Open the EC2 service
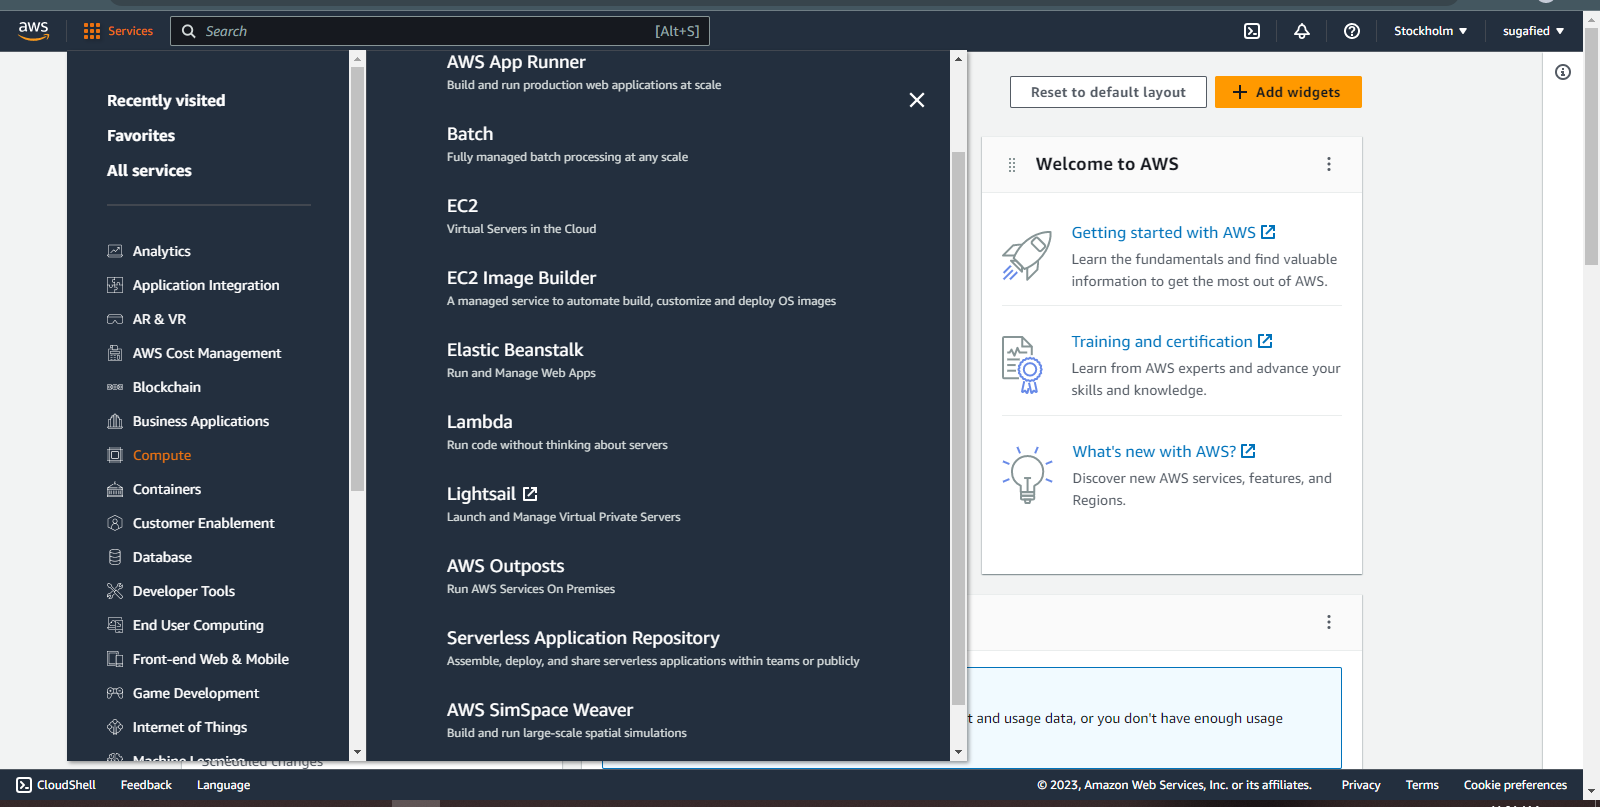The width and height of the screenshot is (1600, 807). pyautogui.click(x=462, y=206)
